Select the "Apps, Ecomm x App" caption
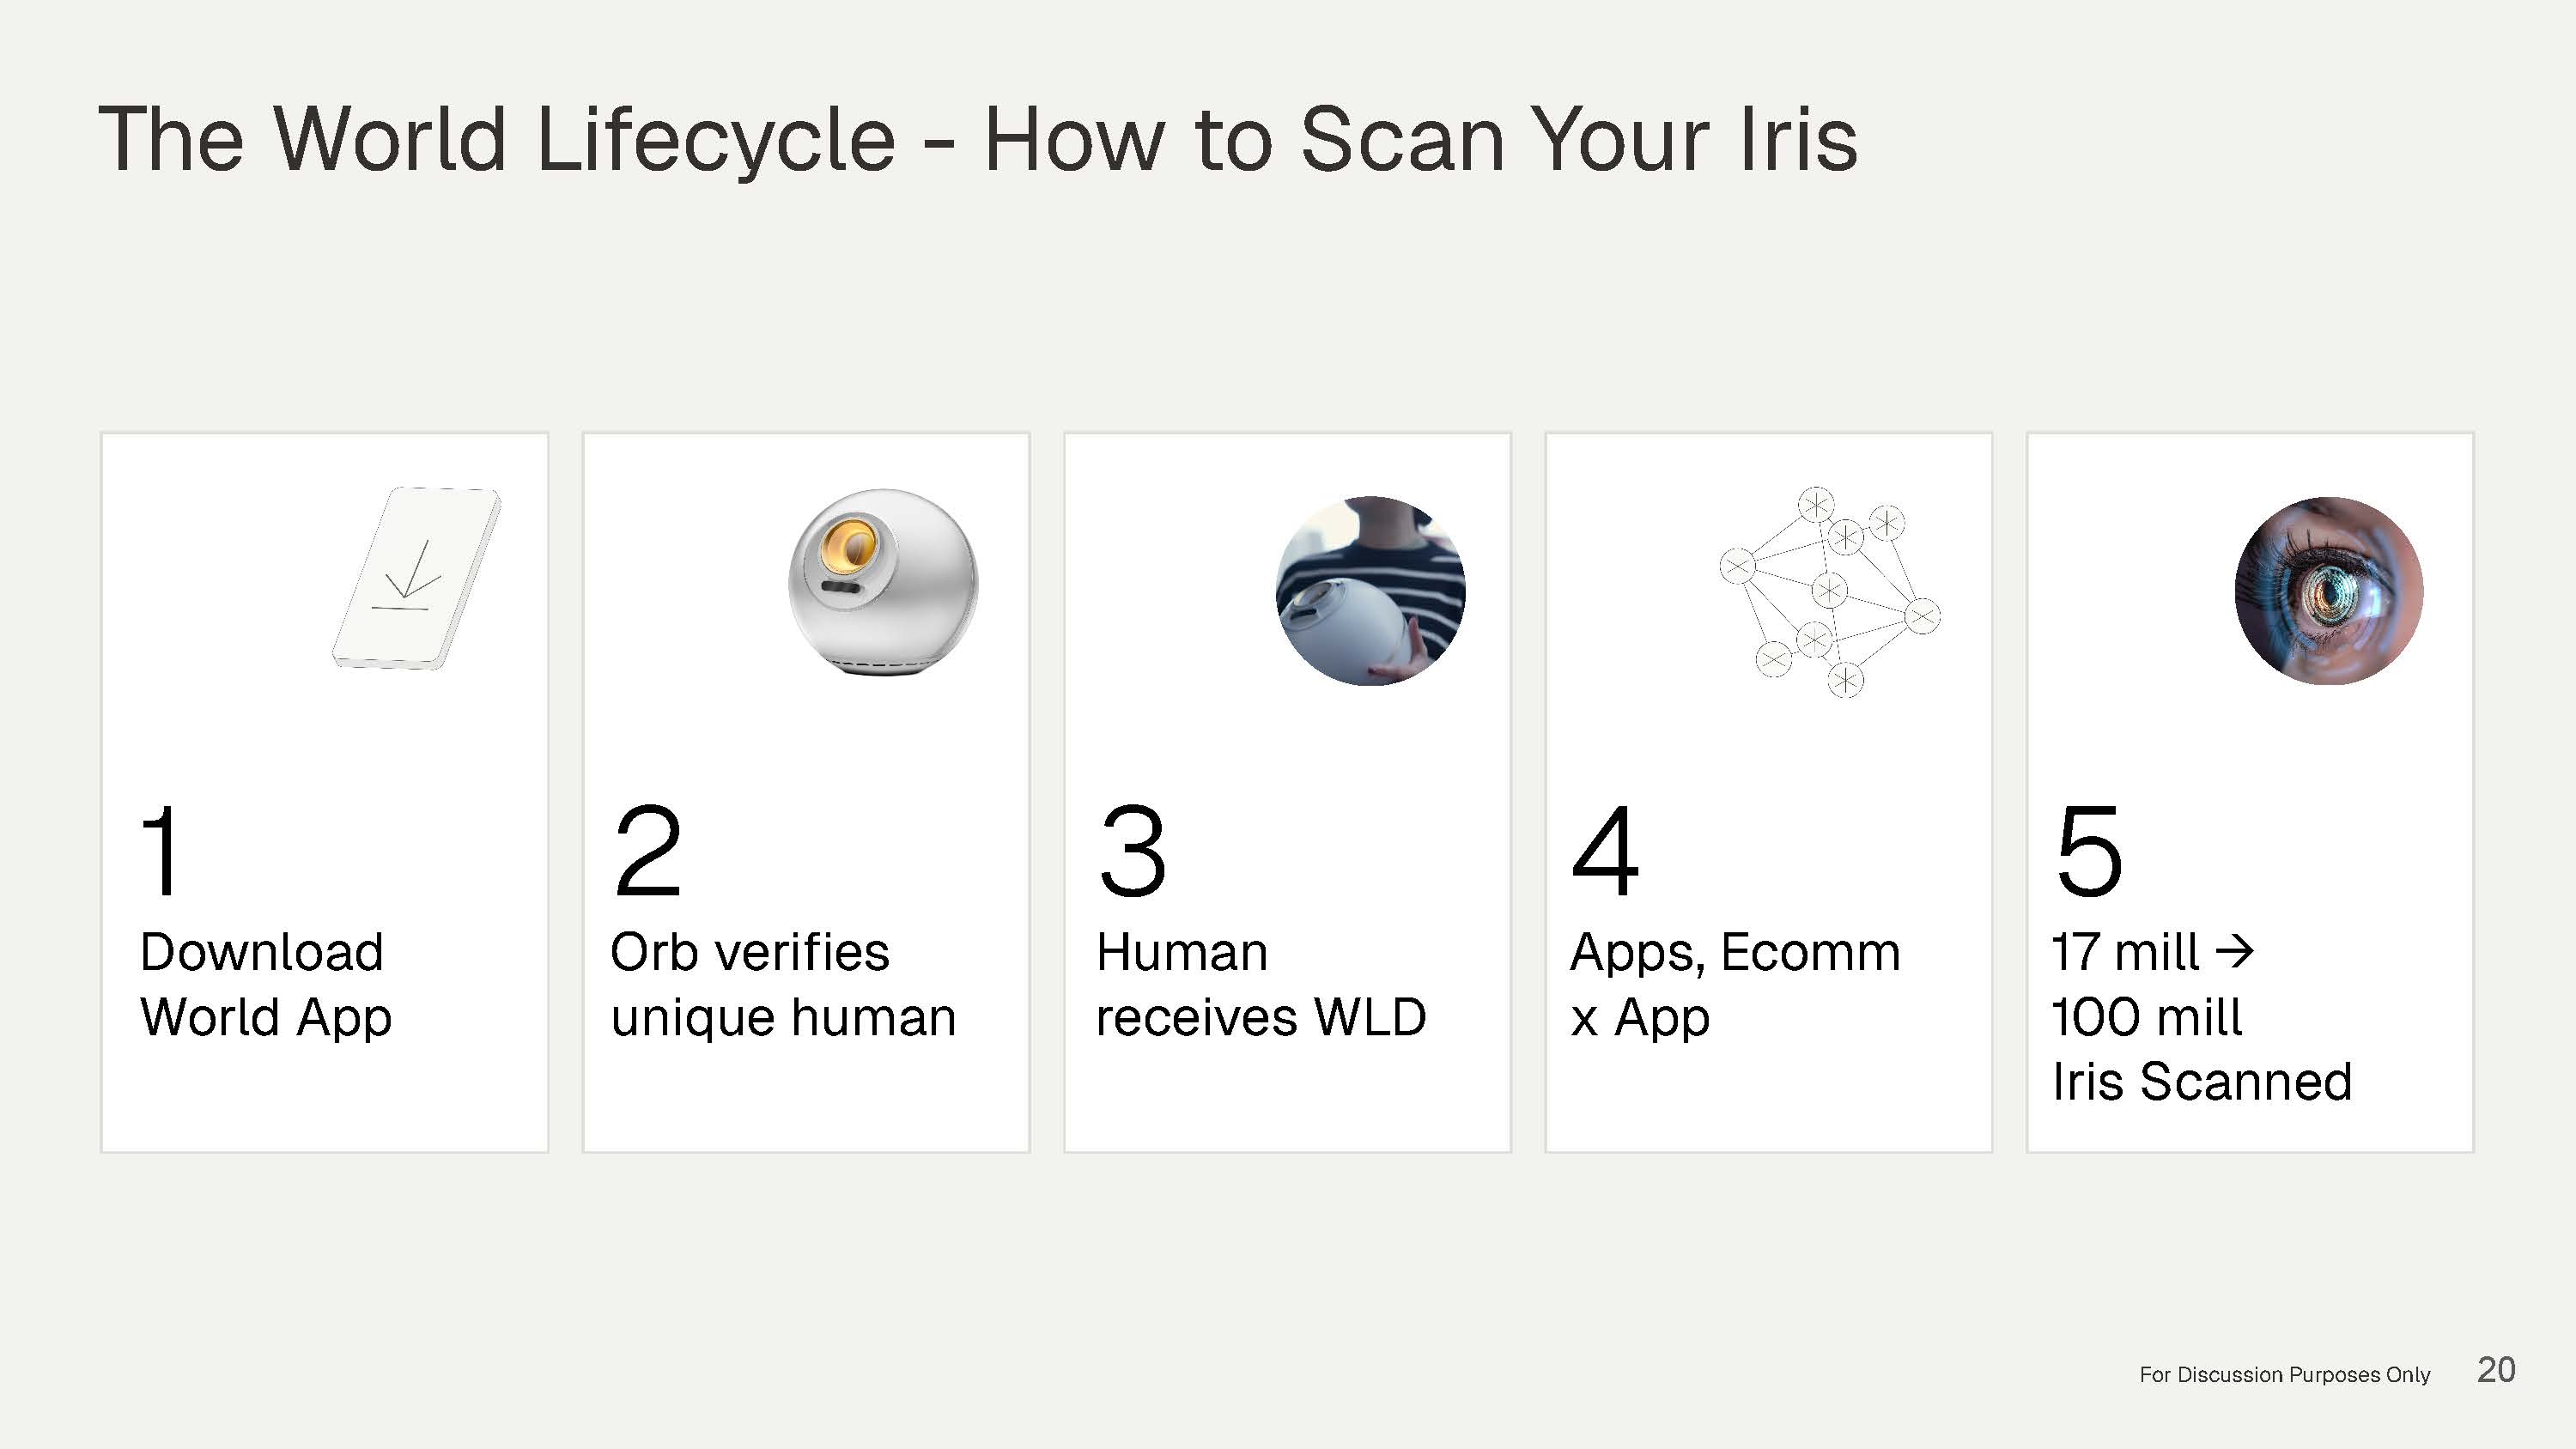 pos(1734,984)
